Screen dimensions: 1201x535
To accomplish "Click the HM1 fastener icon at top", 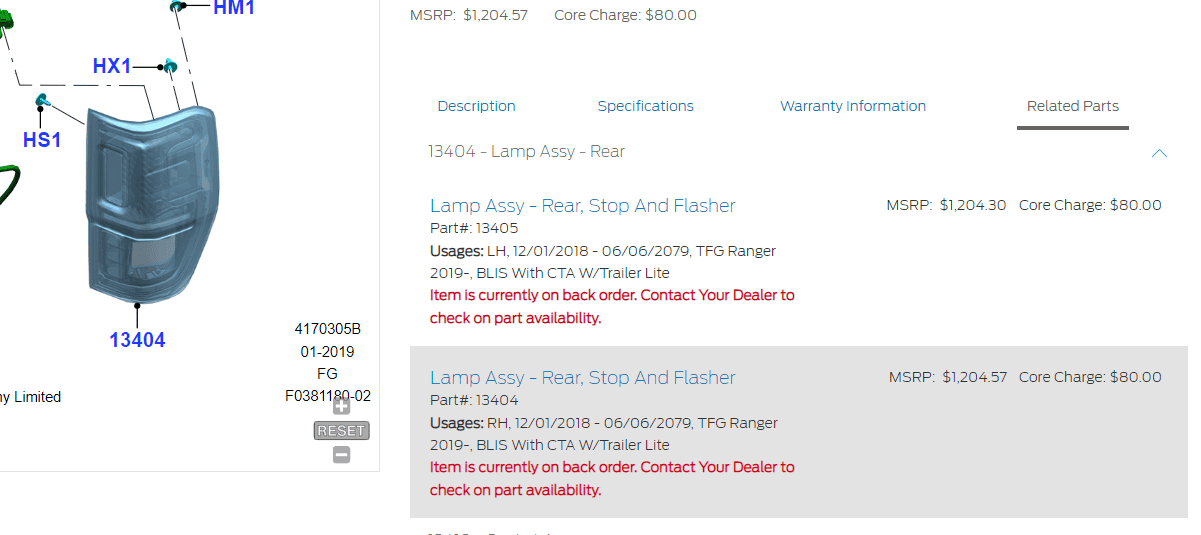I will coord(179,6).
